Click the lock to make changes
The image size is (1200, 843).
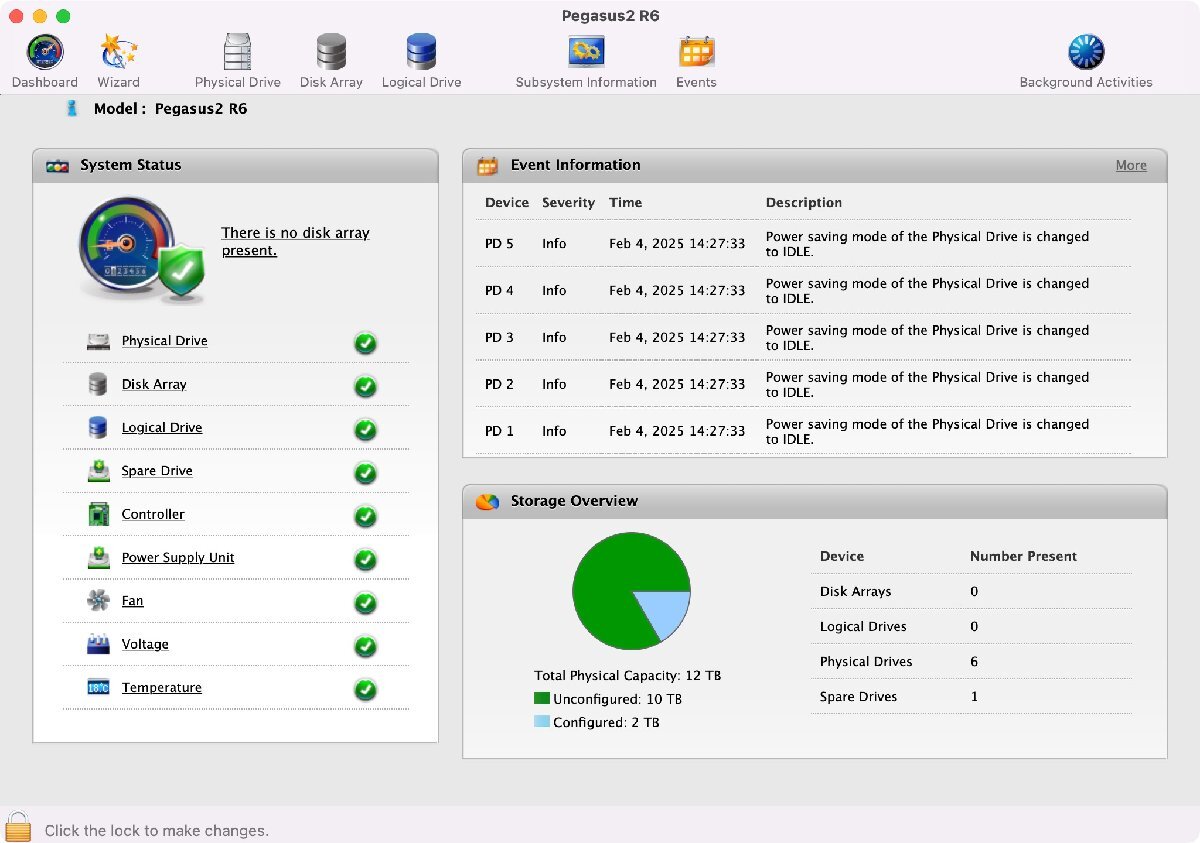(x=18, y=827)
